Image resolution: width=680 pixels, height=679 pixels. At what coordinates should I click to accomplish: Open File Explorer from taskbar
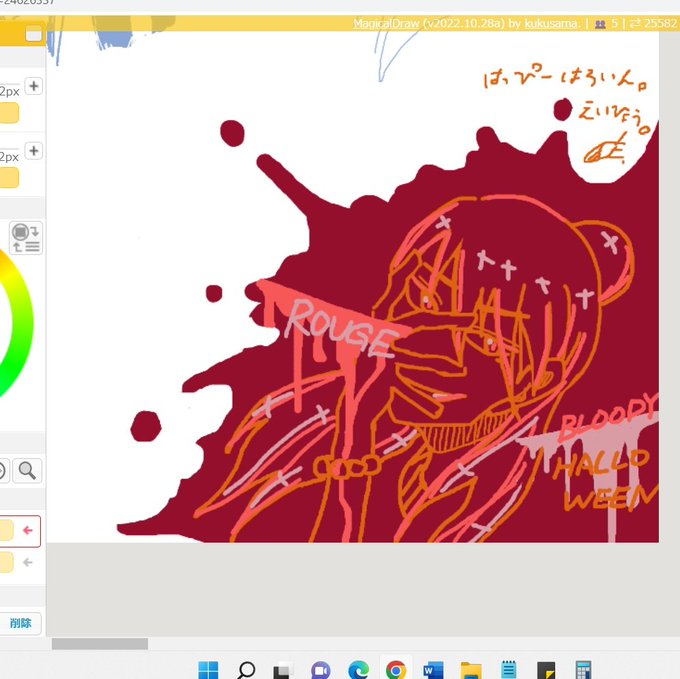[x=471, y=670]
